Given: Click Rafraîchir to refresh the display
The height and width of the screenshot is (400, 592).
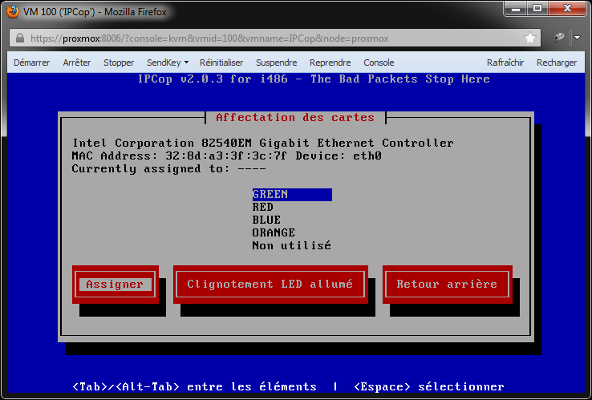Looking at the screenshot, I should pyautogui.click(x=505, y=63).
